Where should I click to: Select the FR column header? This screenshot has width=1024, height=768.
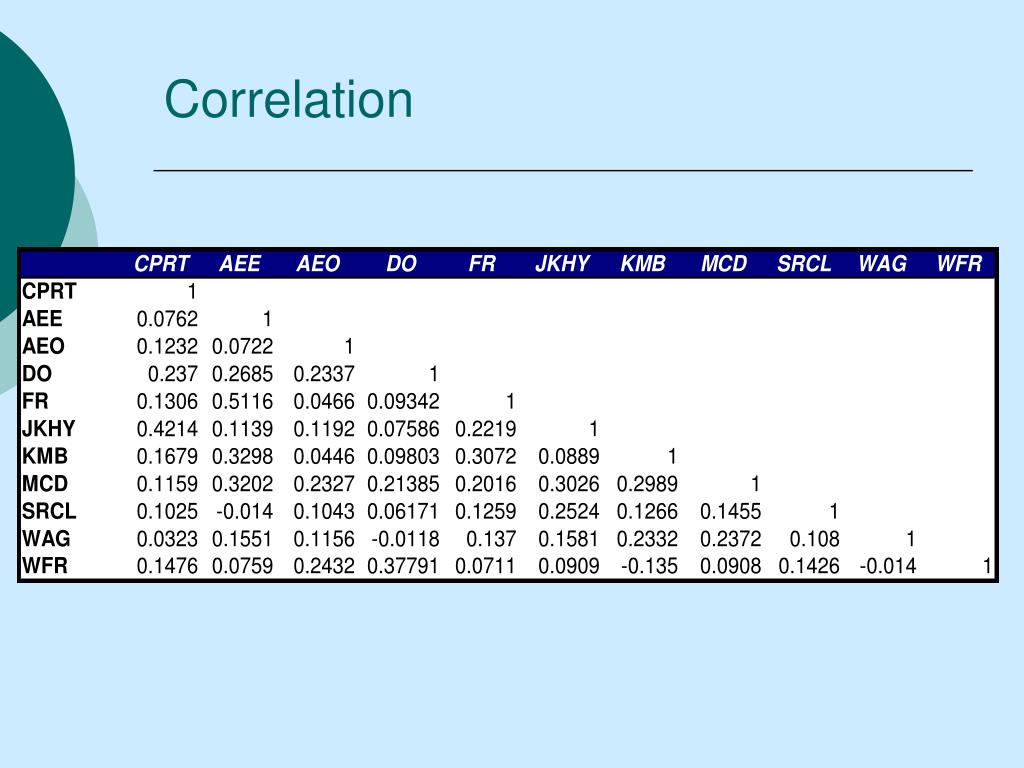(482, 264)
